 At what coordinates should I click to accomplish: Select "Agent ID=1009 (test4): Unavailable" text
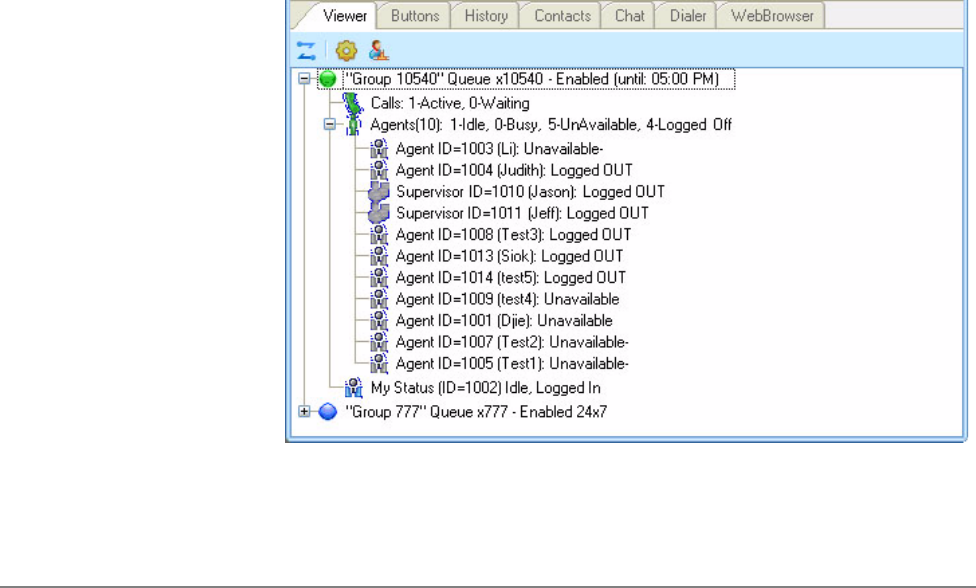pyautogui.click(x=507, y=299)
